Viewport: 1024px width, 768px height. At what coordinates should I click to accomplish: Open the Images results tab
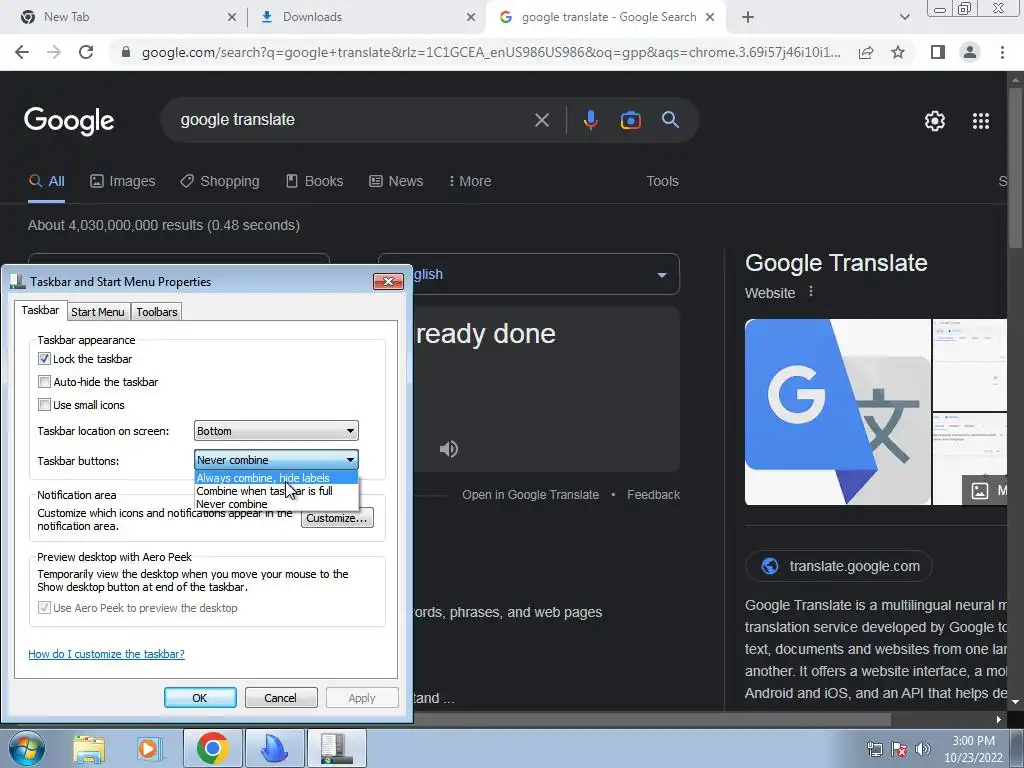123,181
